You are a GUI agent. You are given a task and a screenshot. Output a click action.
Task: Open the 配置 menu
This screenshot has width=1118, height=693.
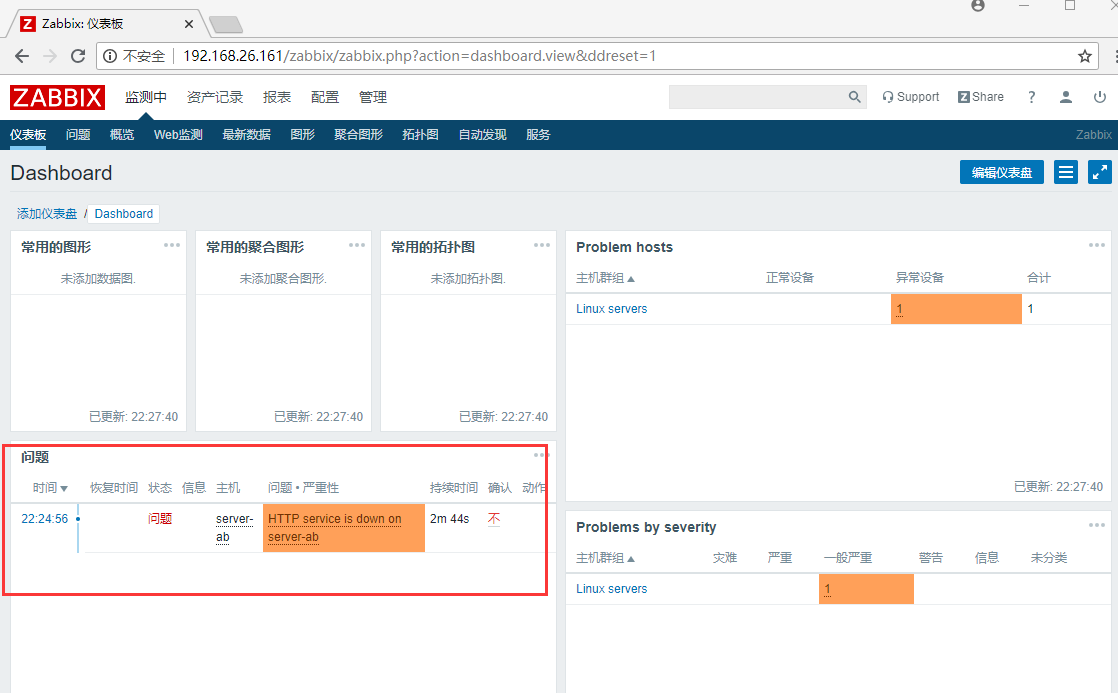pyautogui.click(x=325, y=97)
